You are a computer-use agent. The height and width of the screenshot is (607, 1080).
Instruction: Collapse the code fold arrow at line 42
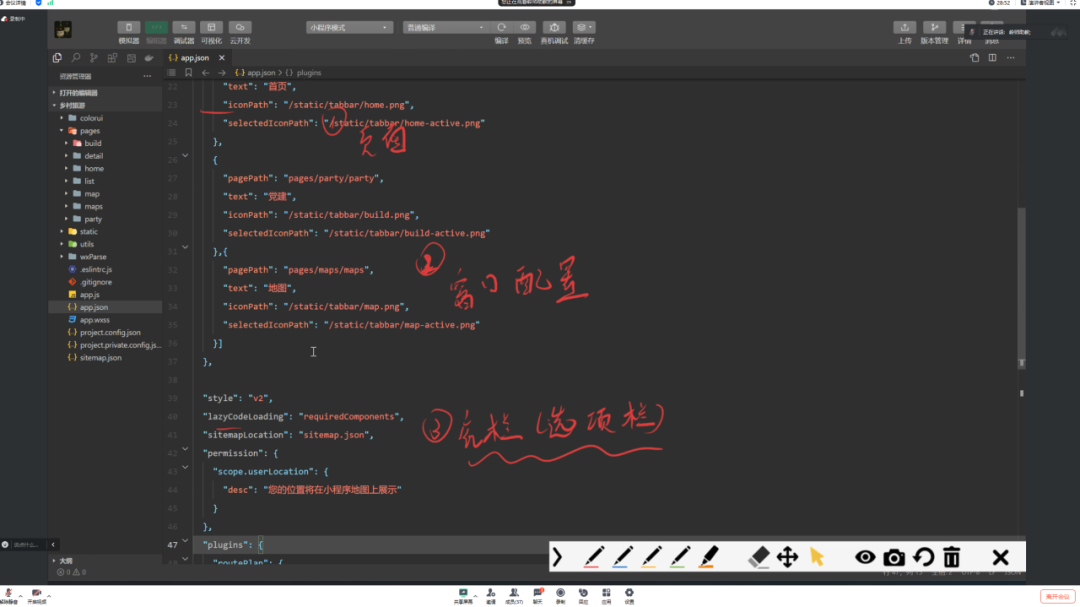point(185,449)
